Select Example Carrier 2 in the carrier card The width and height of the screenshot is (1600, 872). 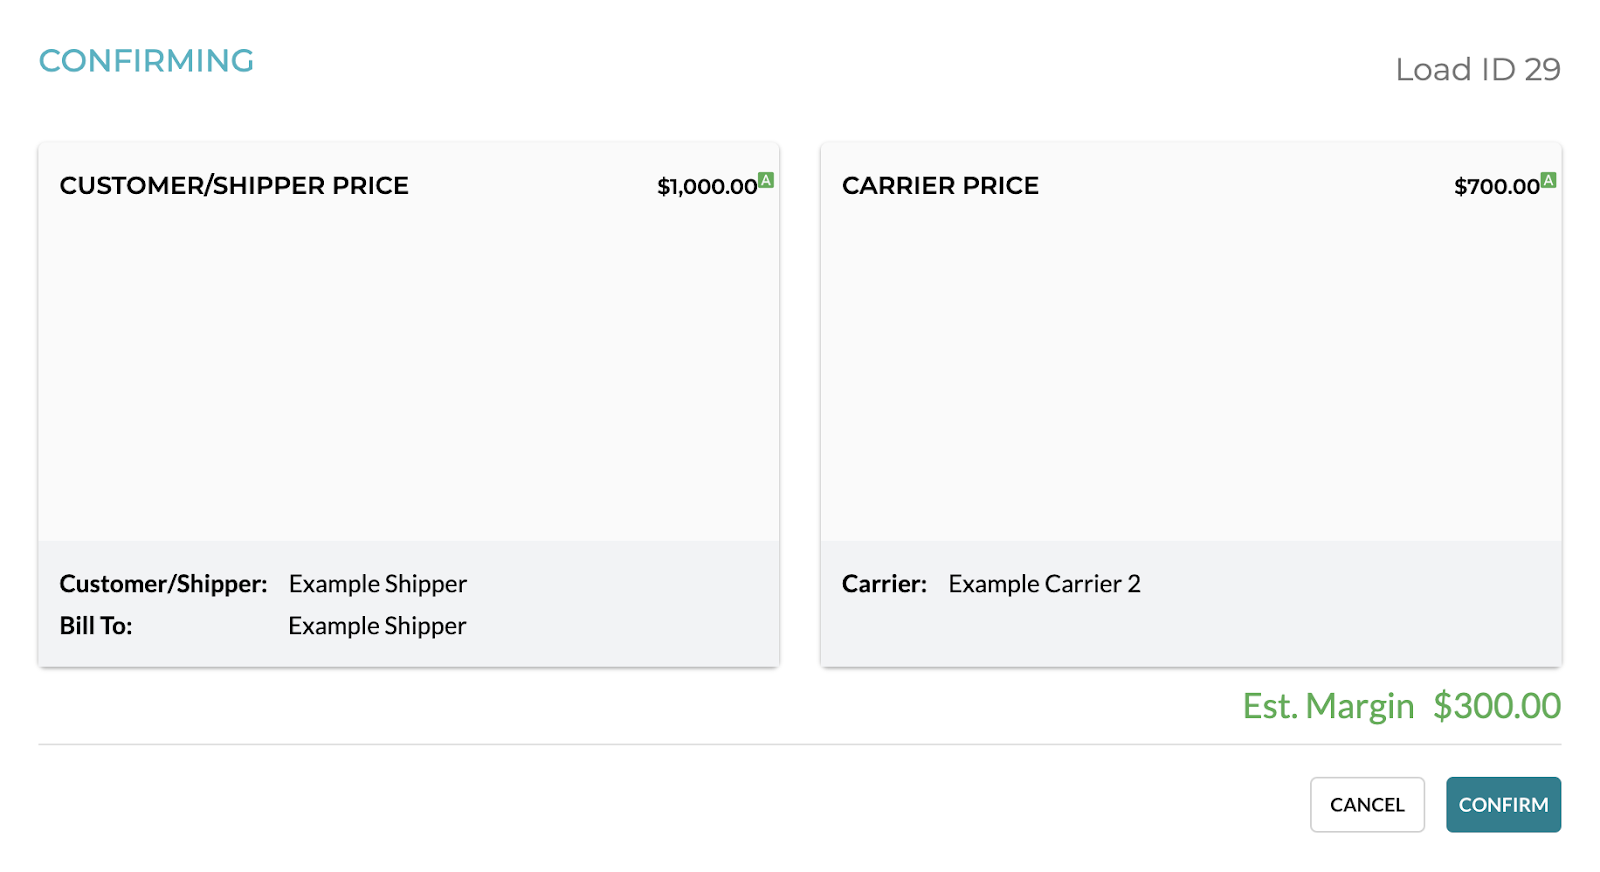[x=1044, y=583]
